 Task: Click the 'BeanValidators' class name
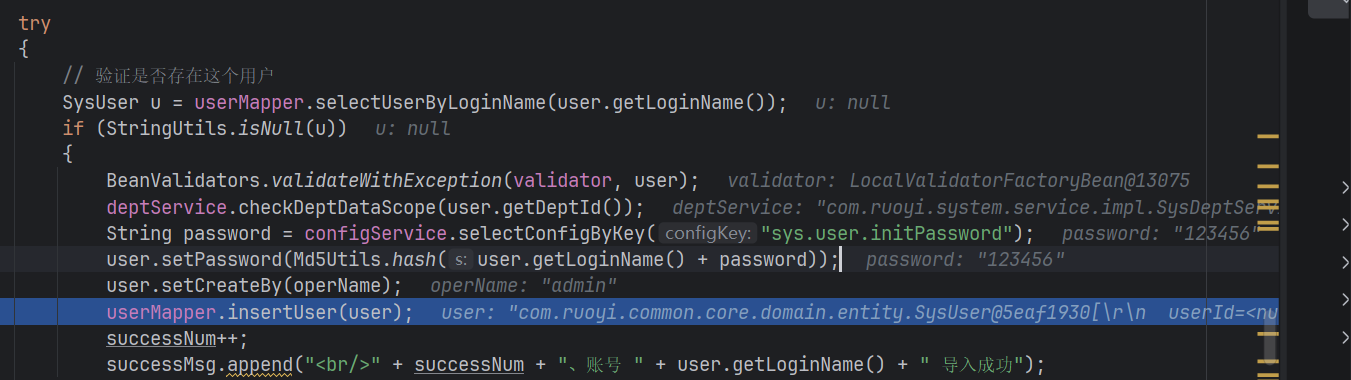click(183, 180)
